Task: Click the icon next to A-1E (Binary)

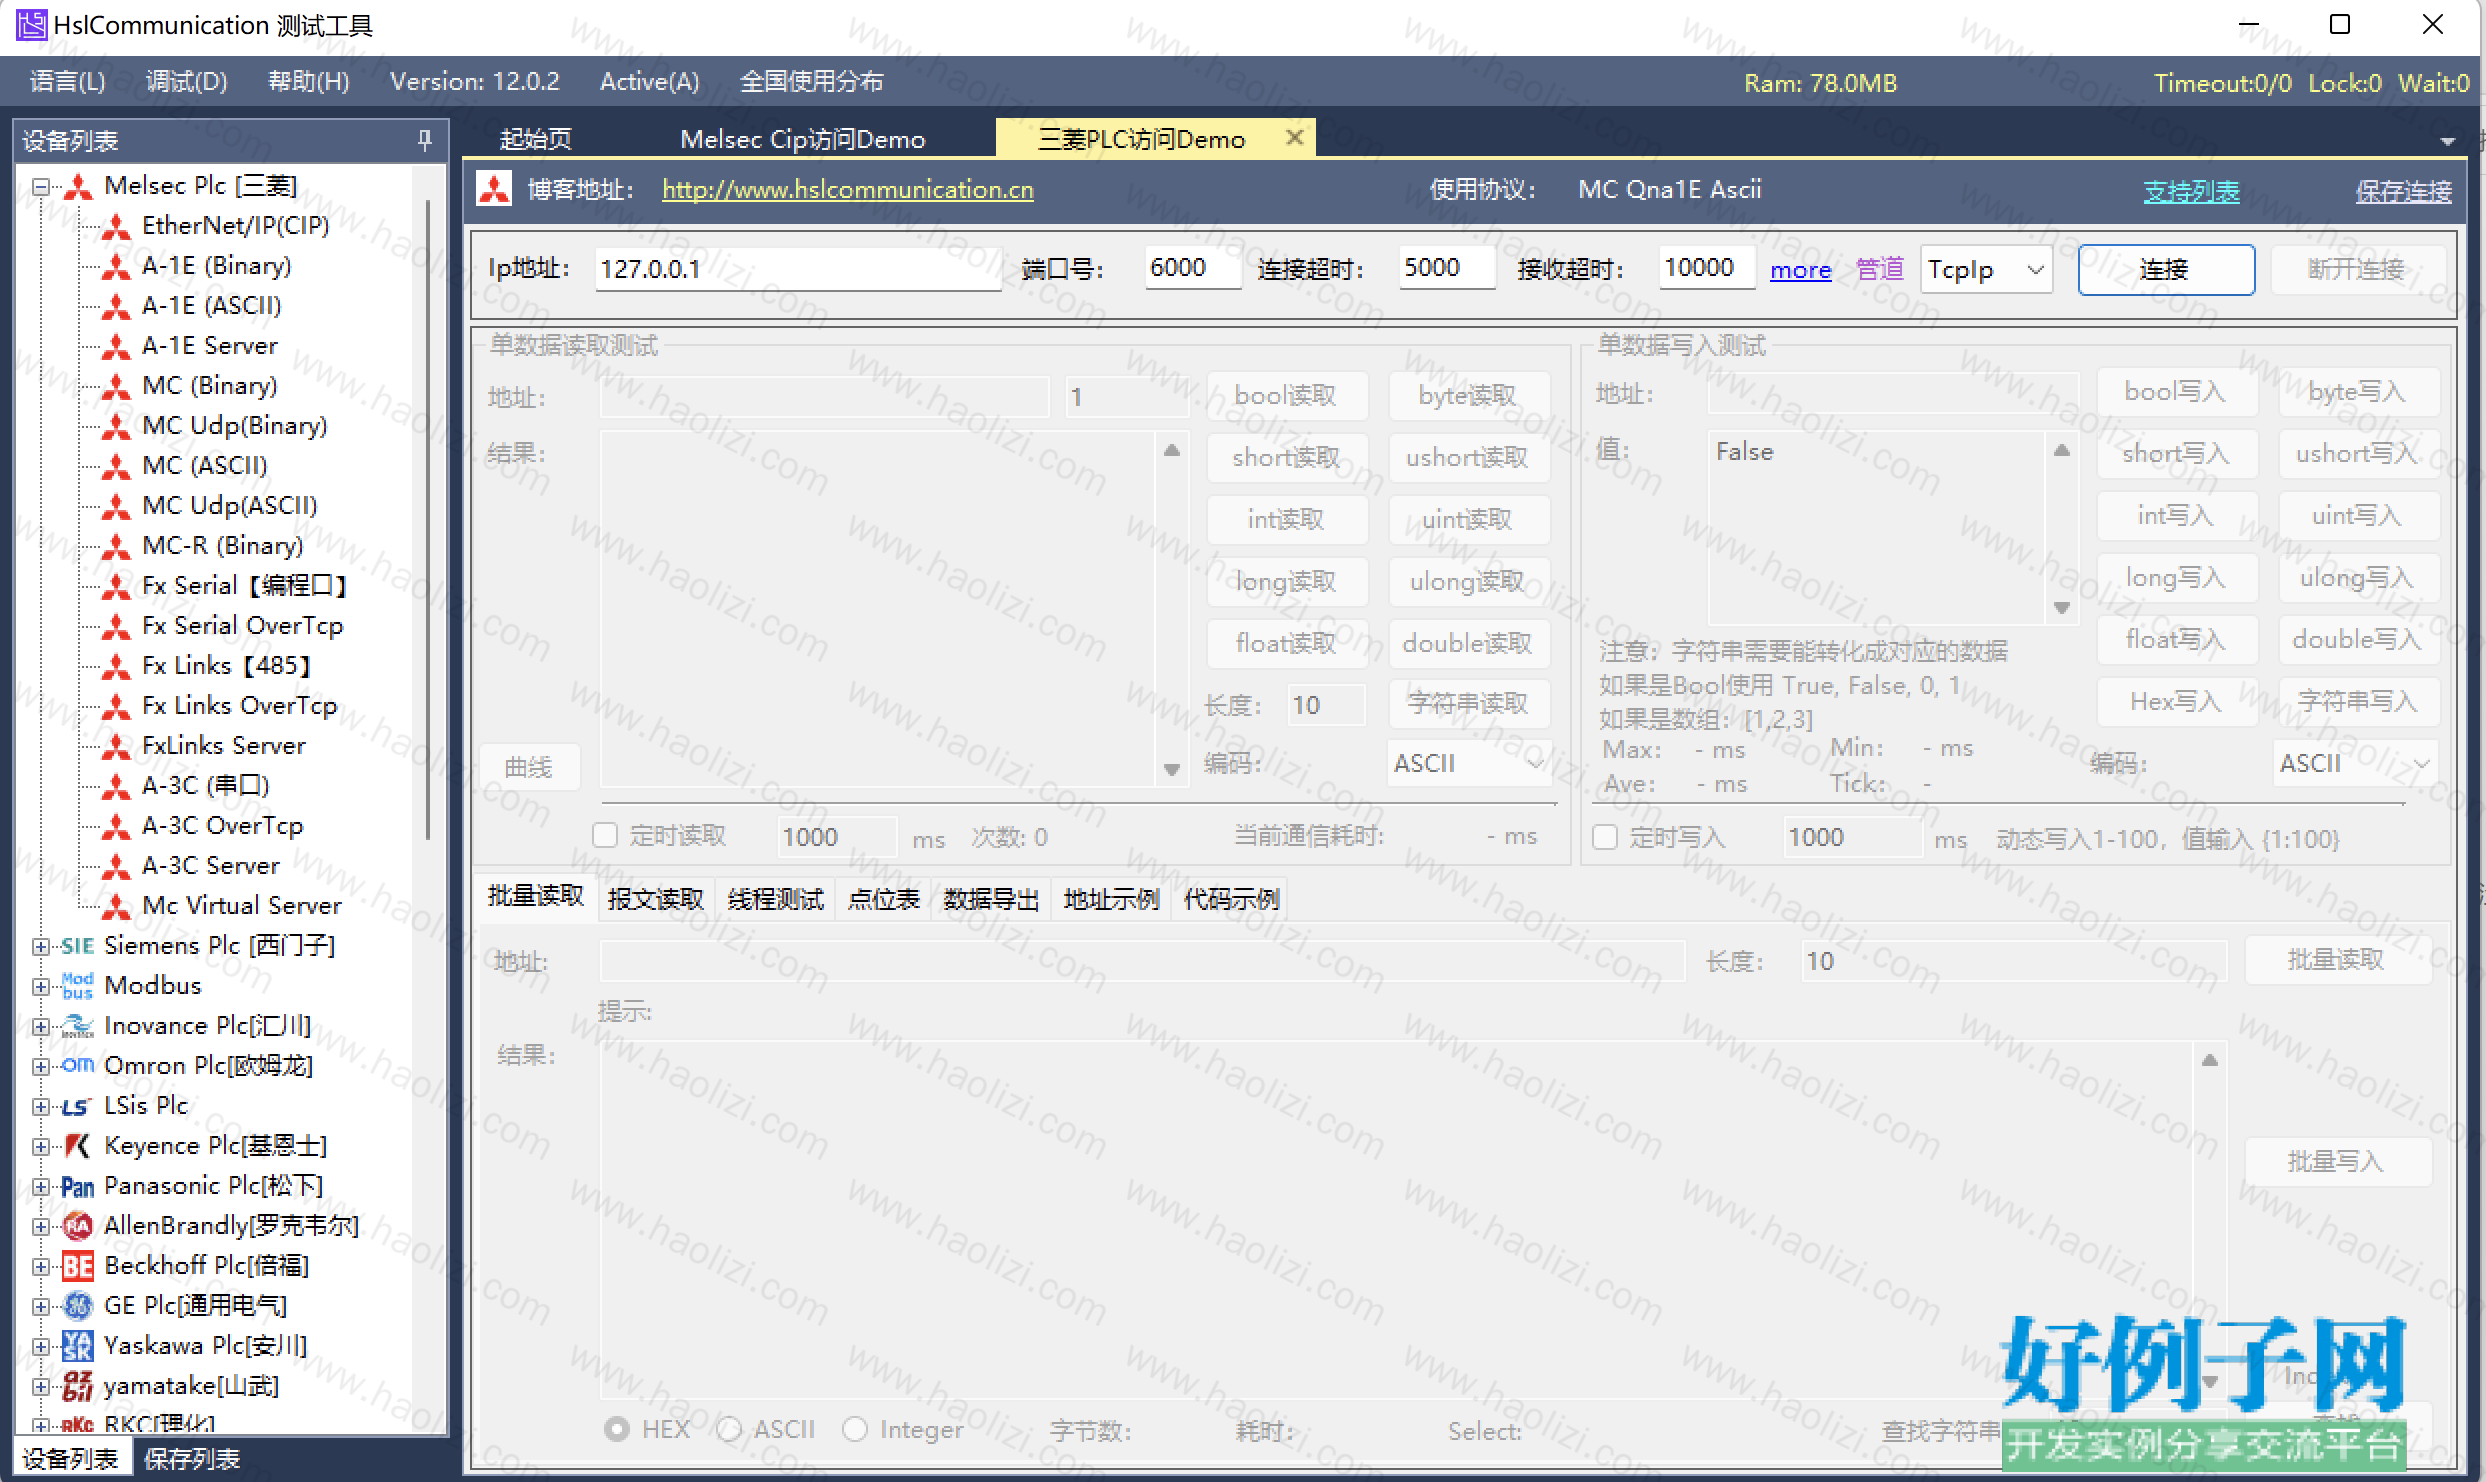Action: click(116, 267)
